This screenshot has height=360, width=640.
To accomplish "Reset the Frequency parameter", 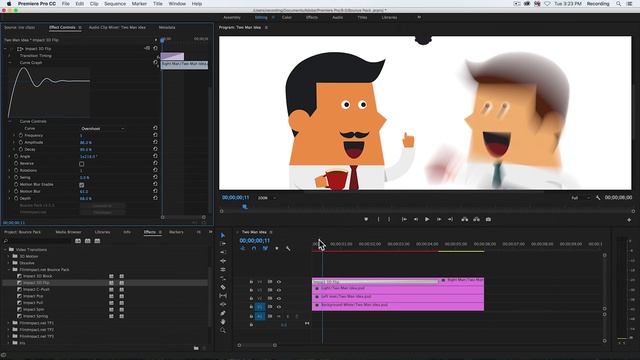I will tap(155, 135).
